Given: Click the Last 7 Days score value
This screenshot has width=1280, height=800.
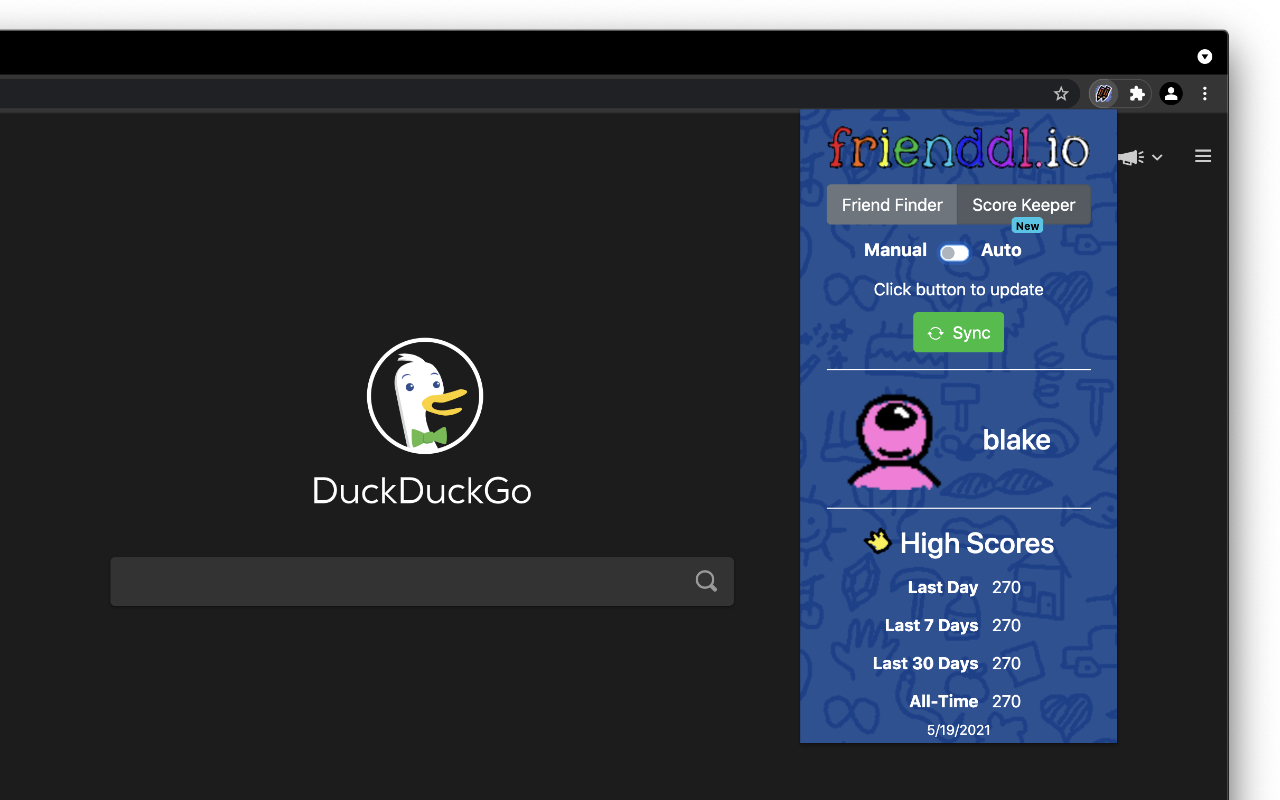Looking at the screenshot, I should (x=1006, y=625).
